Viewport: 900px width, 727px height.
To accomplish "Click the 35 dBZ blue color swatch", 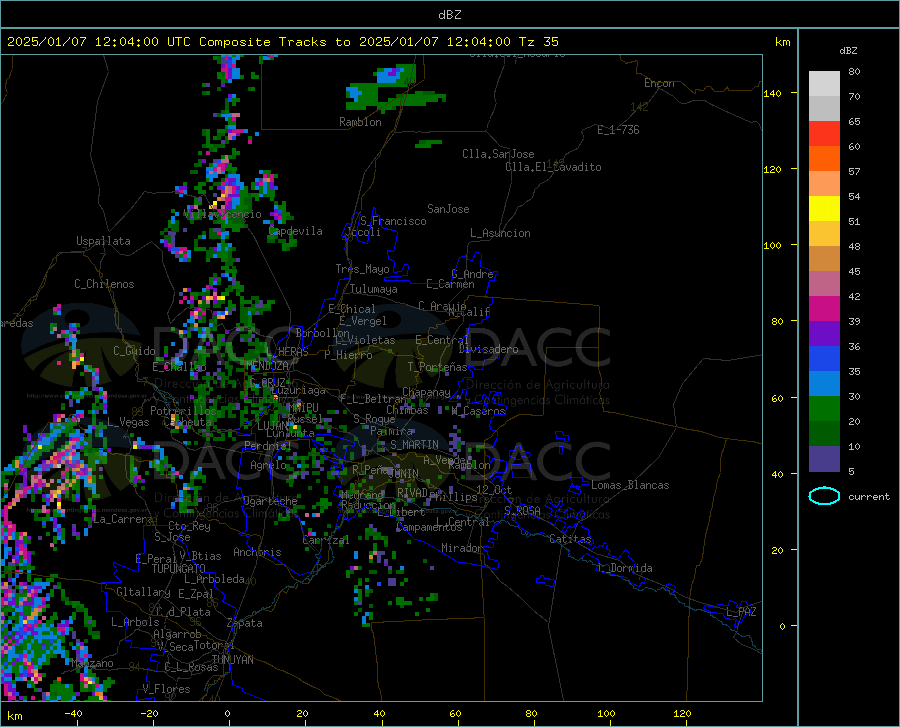I will tap(824, 359).
